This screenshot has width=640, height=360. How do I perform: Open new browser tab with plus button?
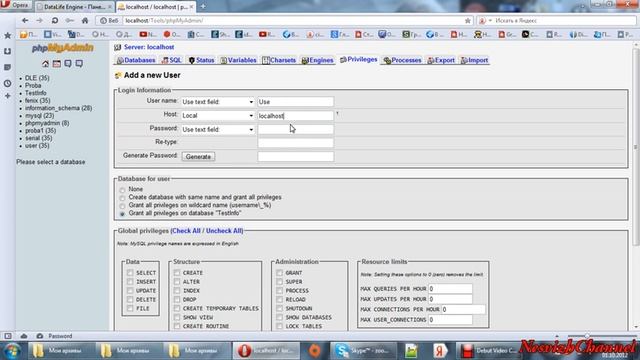click(203, 7)
